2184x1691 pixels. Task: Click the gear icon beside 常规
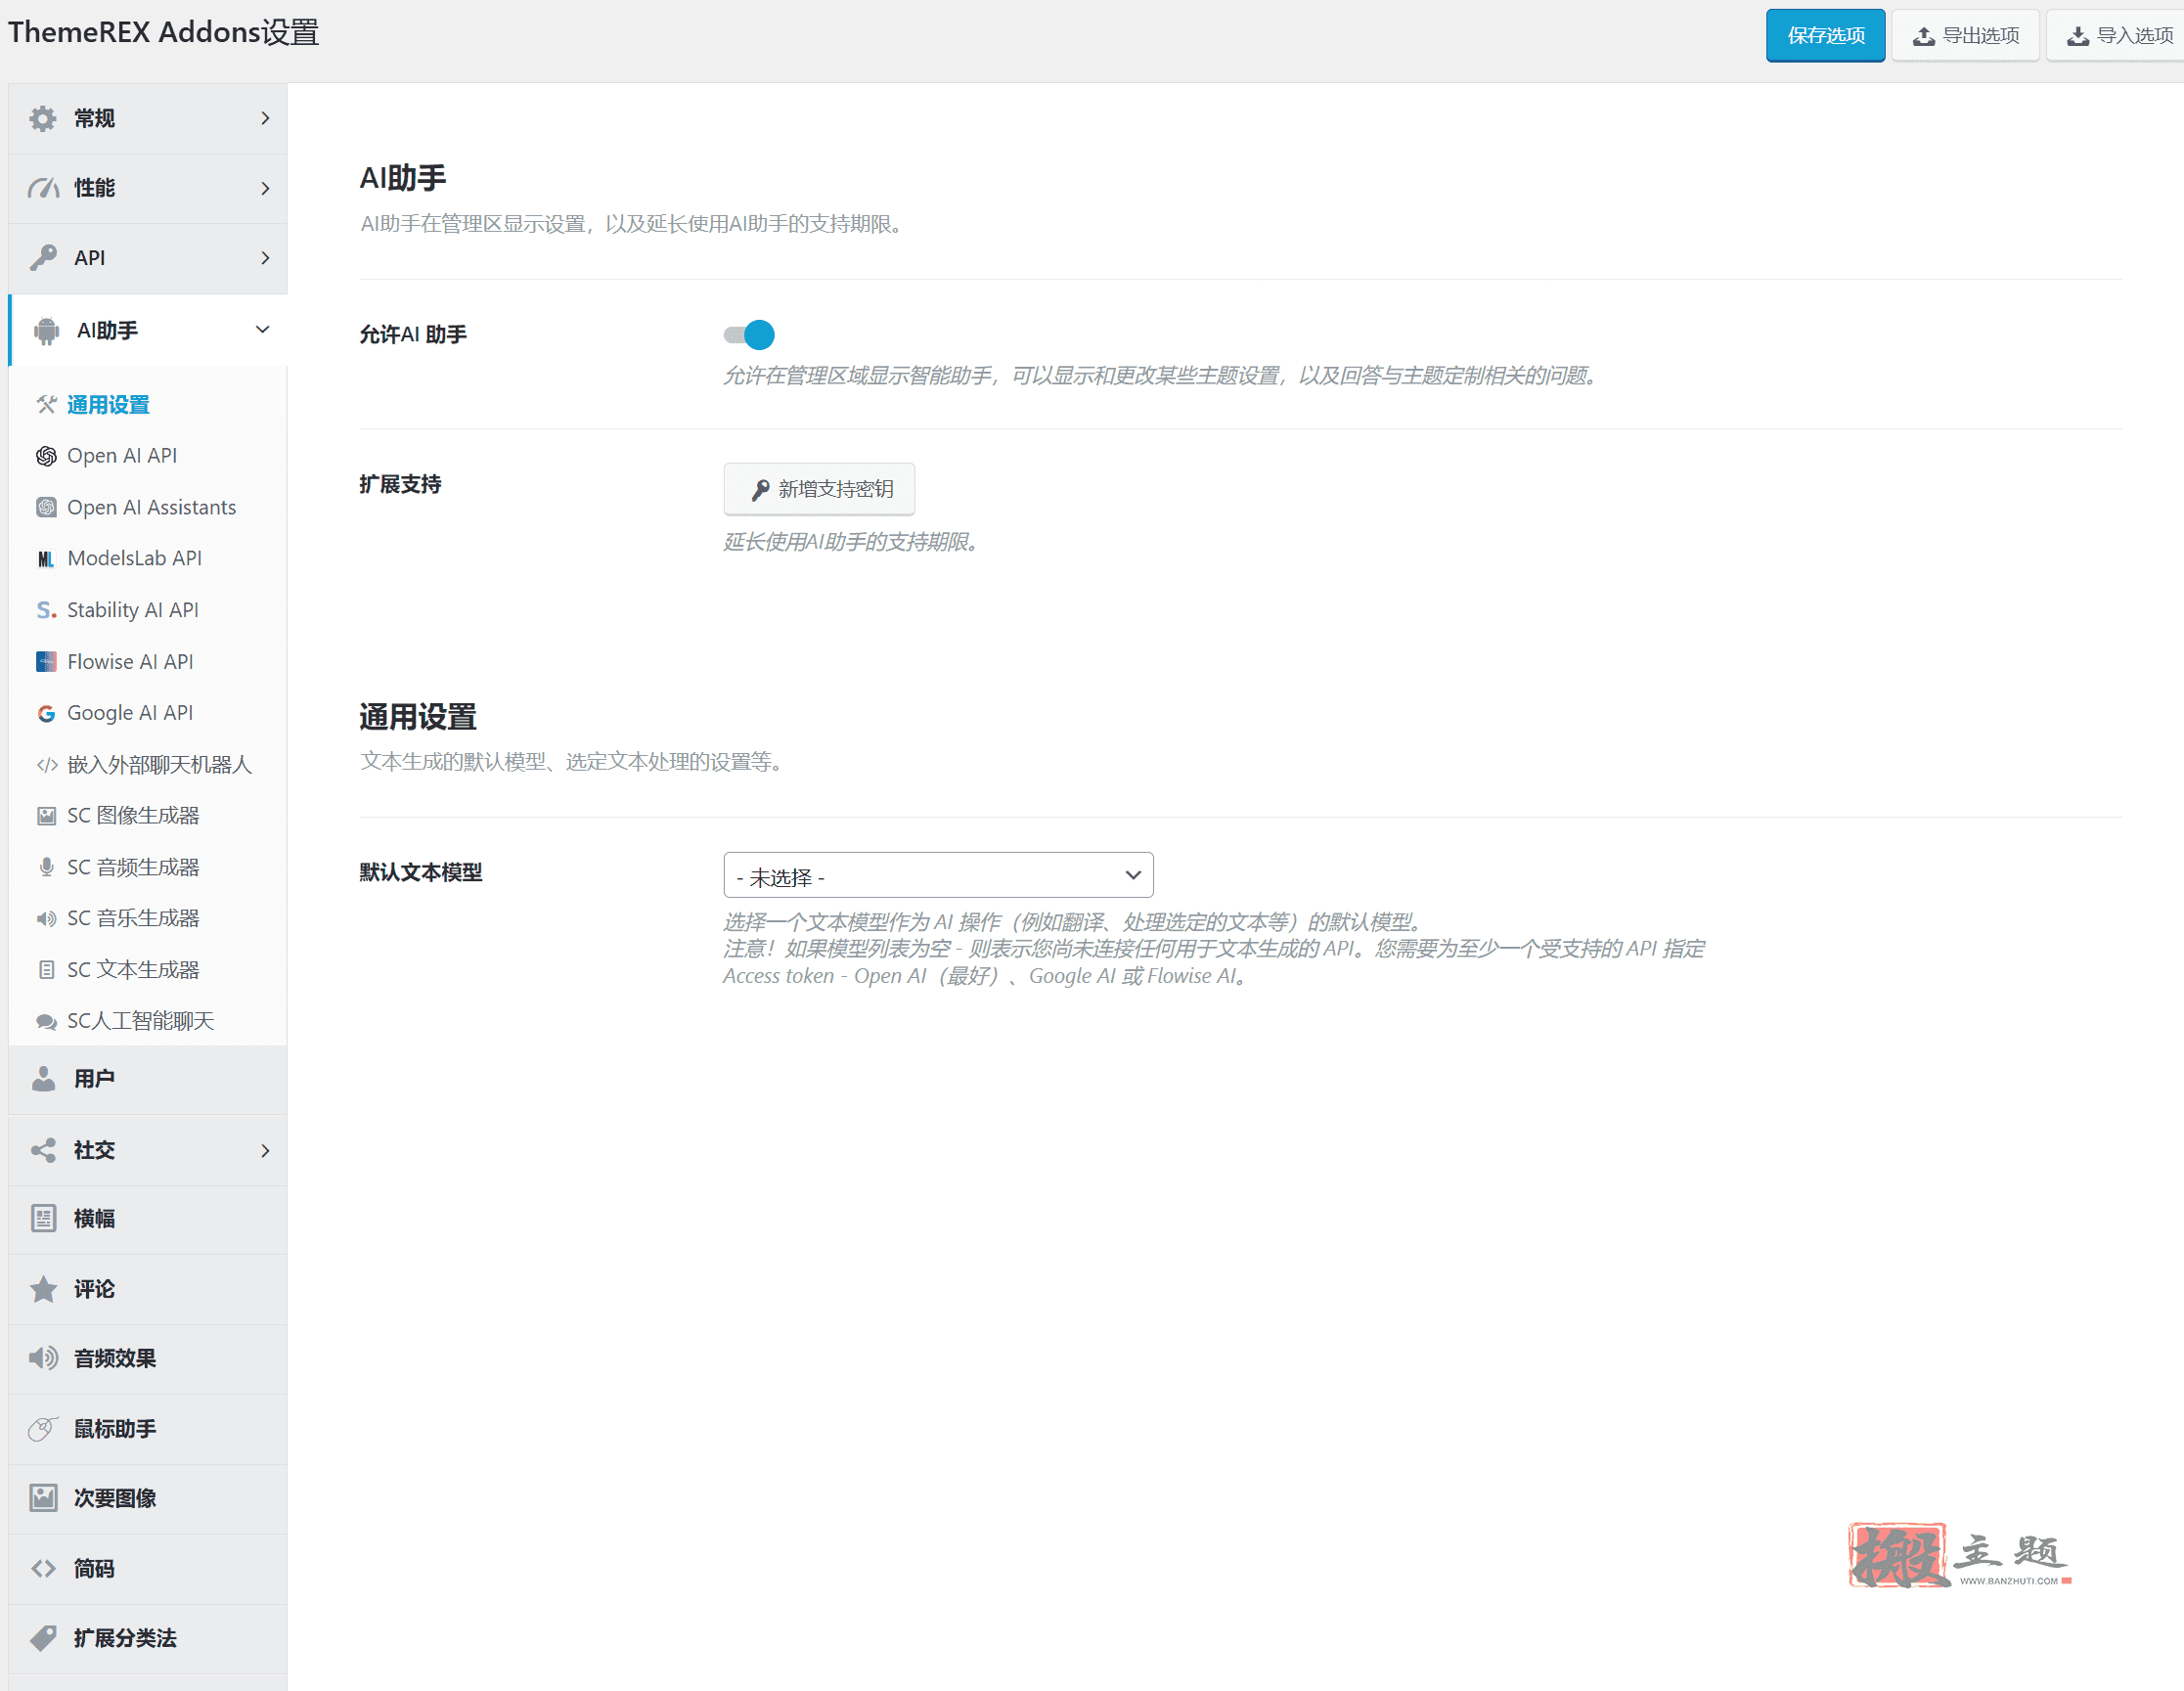pyautogui.click(x=43, y=119)
